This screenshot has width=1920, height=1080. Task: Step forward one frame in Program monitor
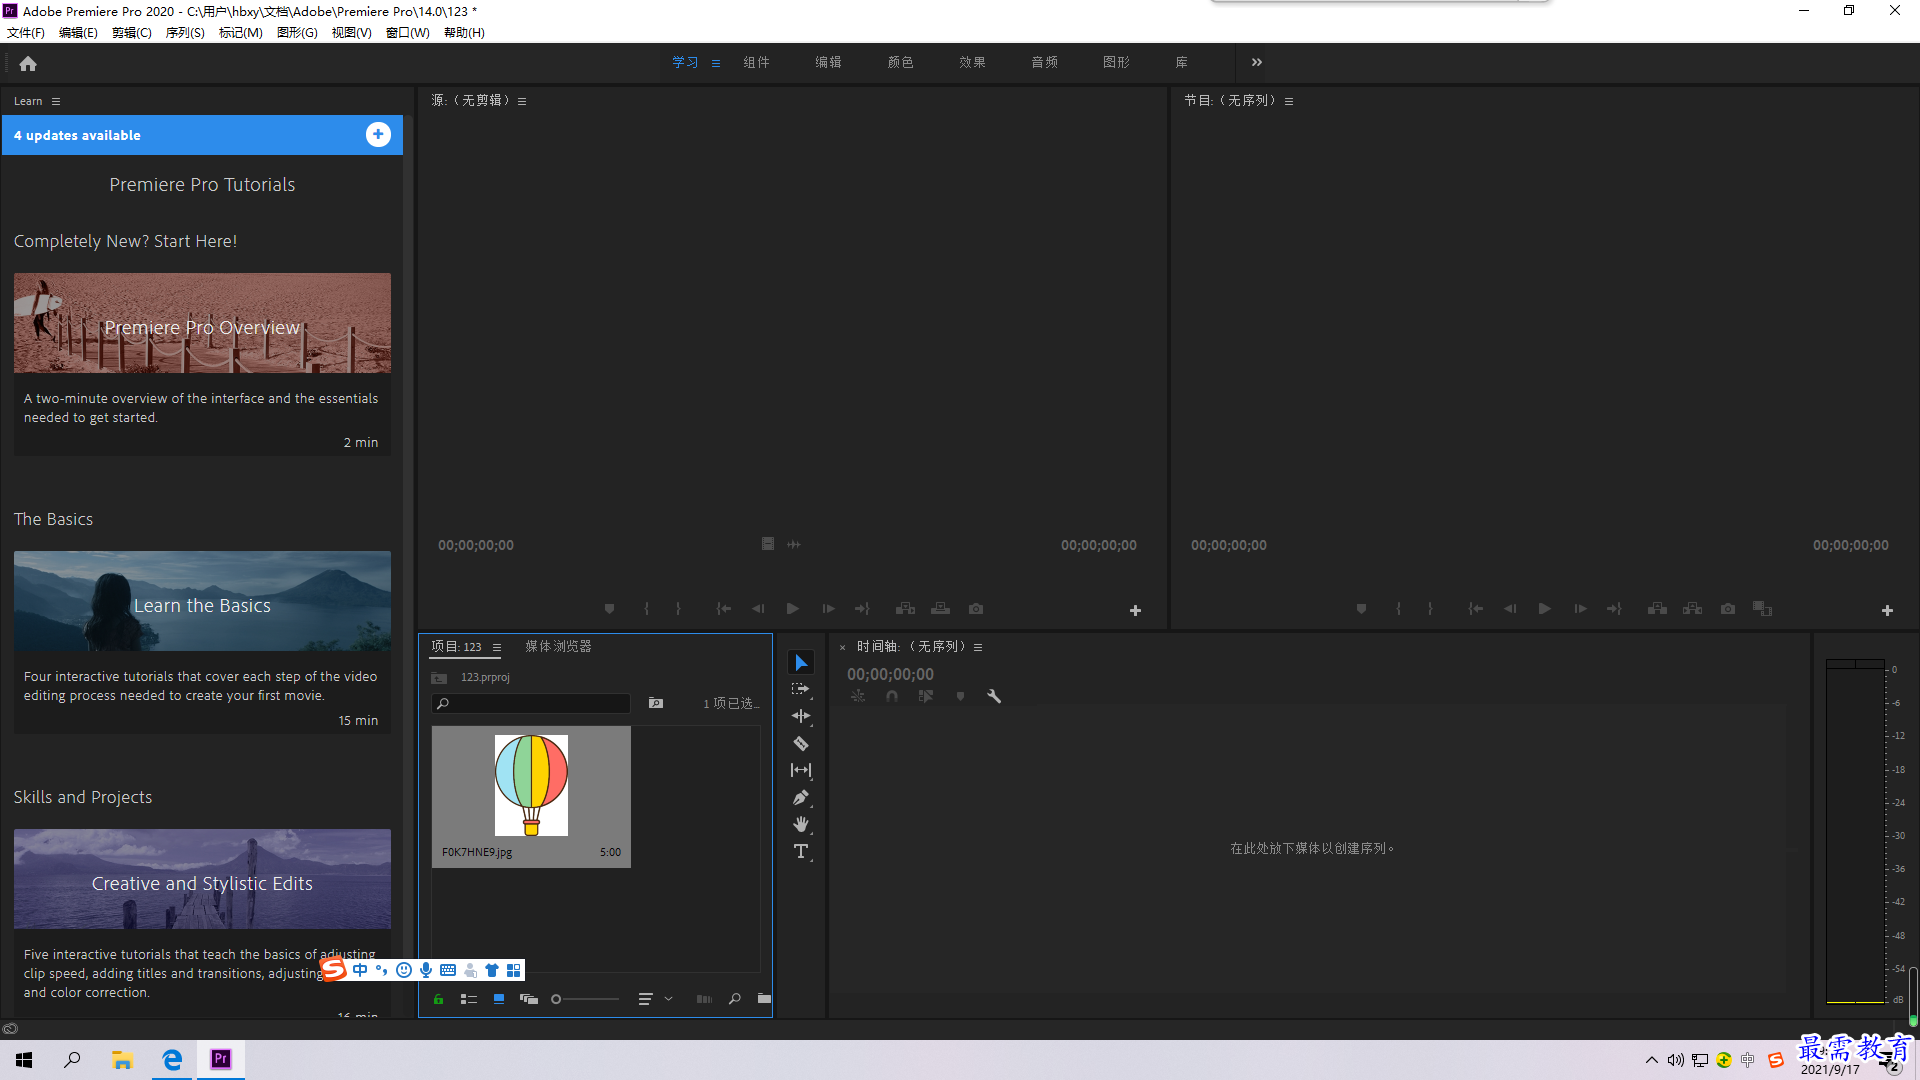1580,609
